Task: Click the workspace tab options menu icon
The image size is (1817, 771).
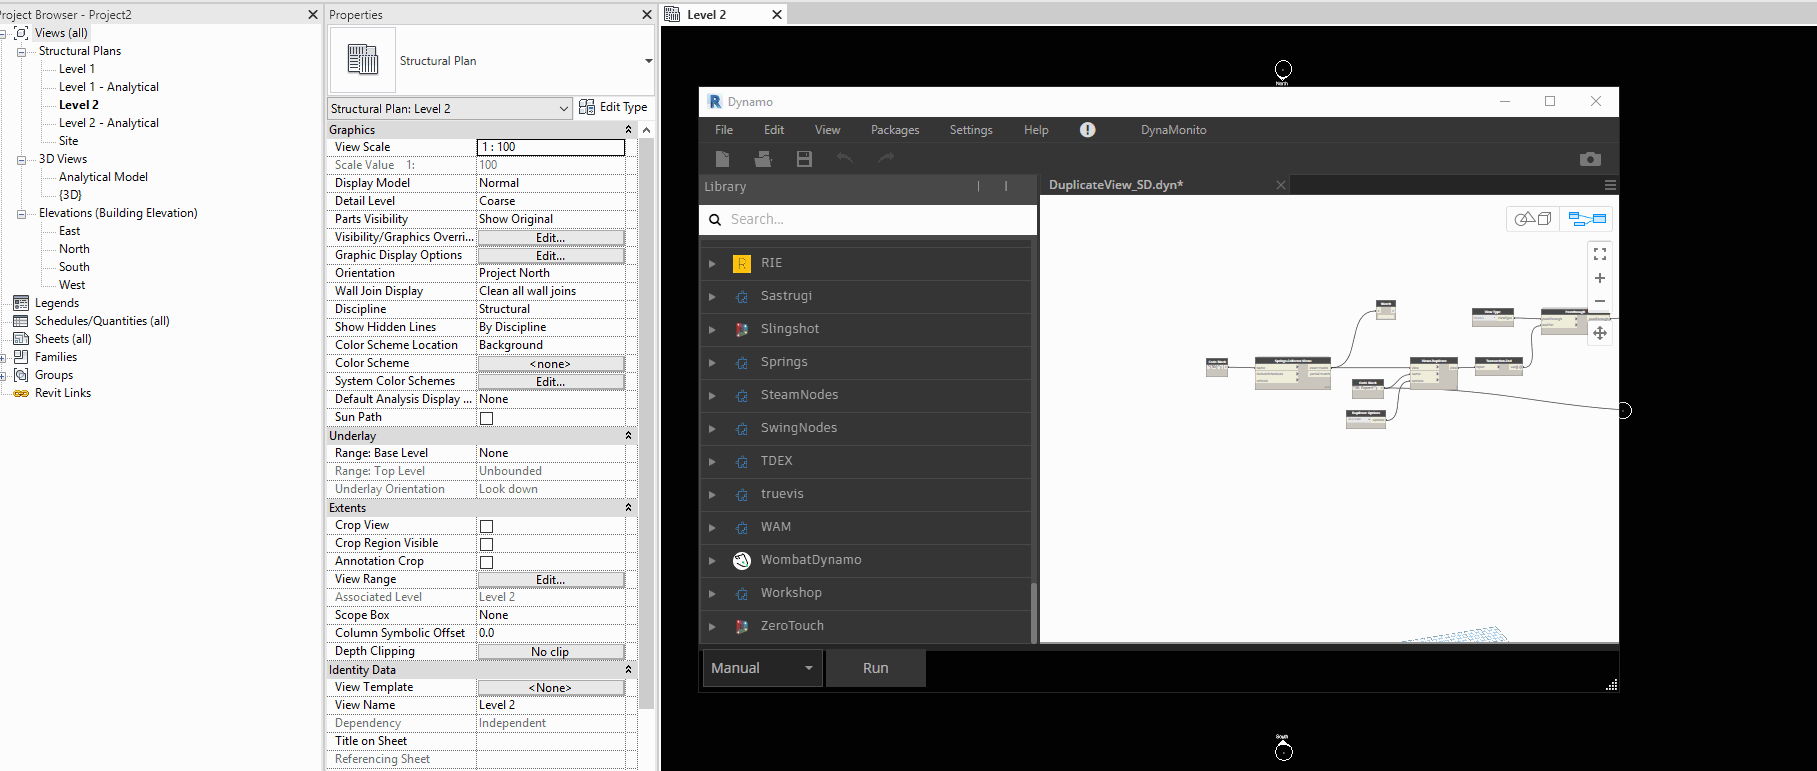Action: tap(1610, 185)
